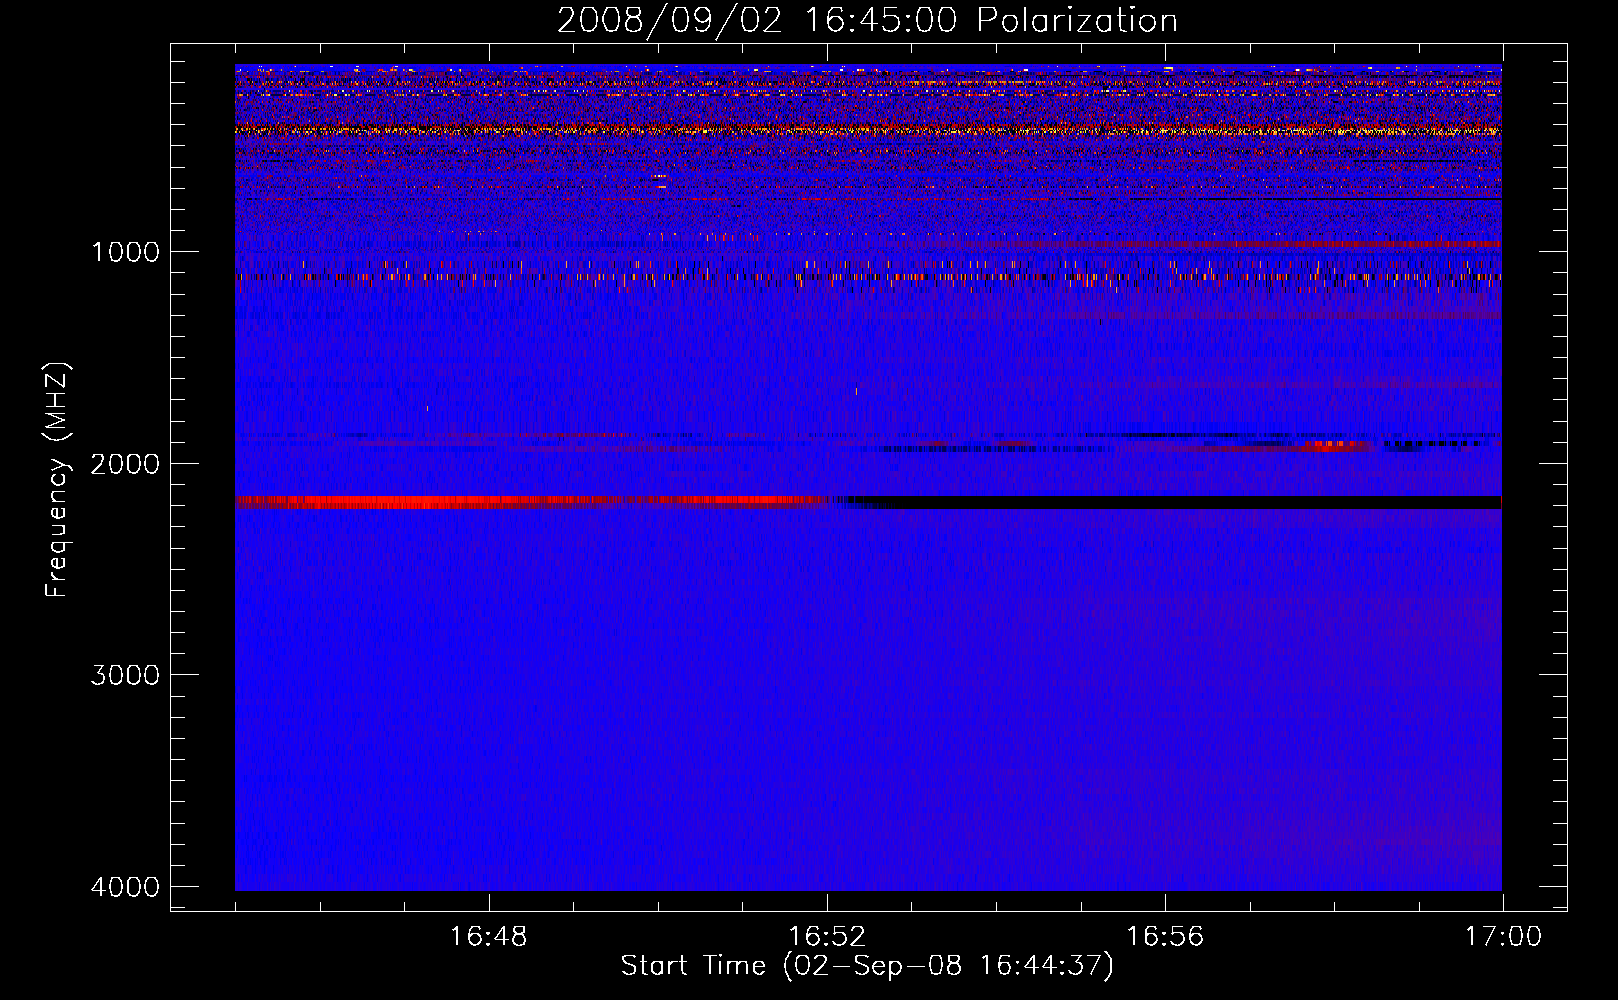Screen dimensions: 1618x1000
Task: Click the 16:48 time tick label
Action: click(489, 937)
